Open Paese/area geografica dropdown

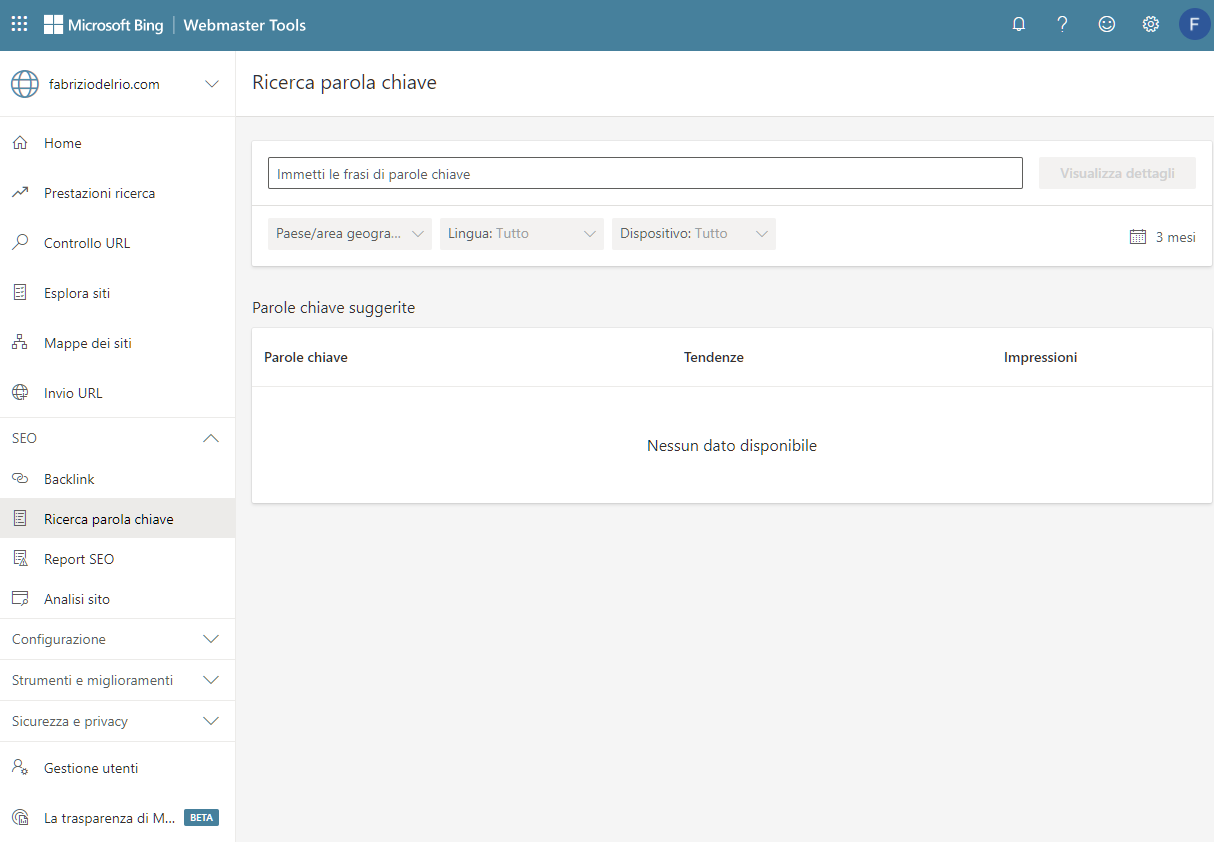pyautogui.click(x=350, y=234)
